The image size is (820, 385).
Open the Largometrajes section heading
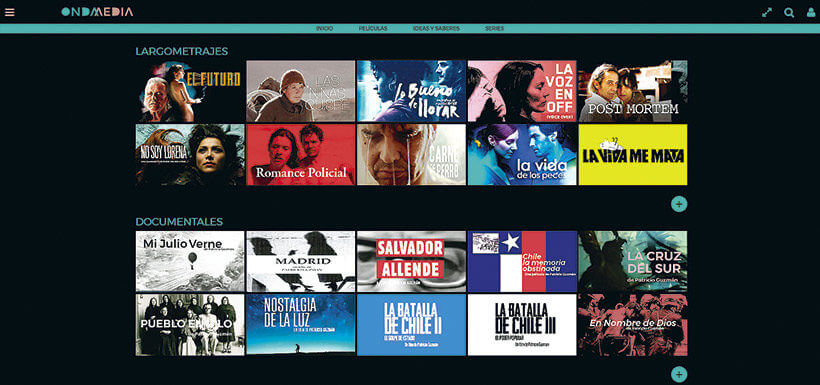pos(181,51)
